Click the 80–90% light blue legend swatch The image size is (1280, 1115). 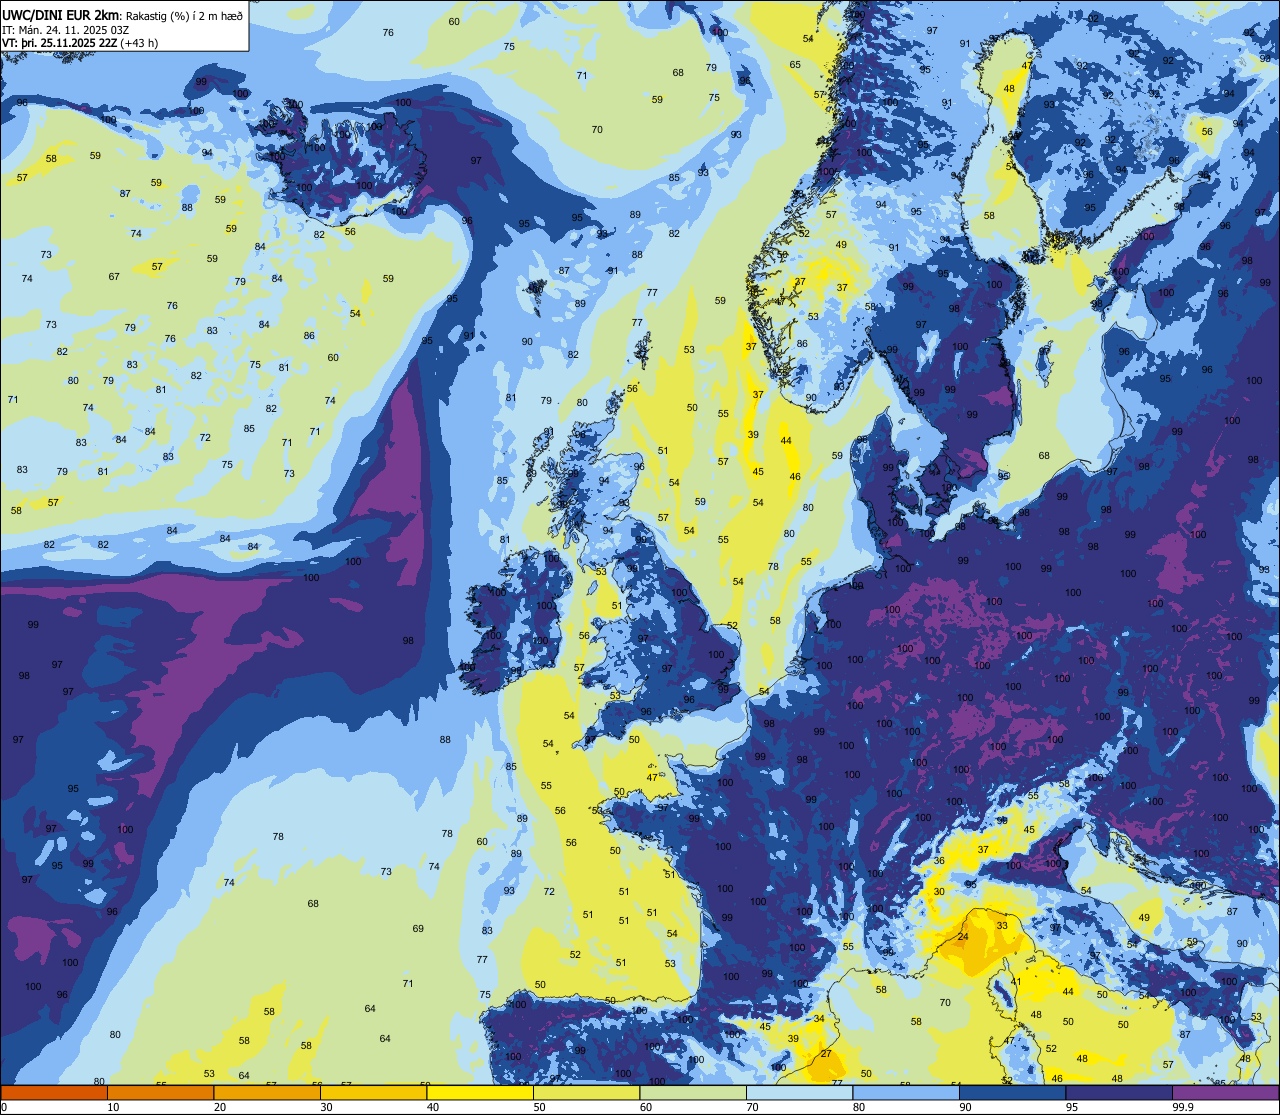[906, 1092]
